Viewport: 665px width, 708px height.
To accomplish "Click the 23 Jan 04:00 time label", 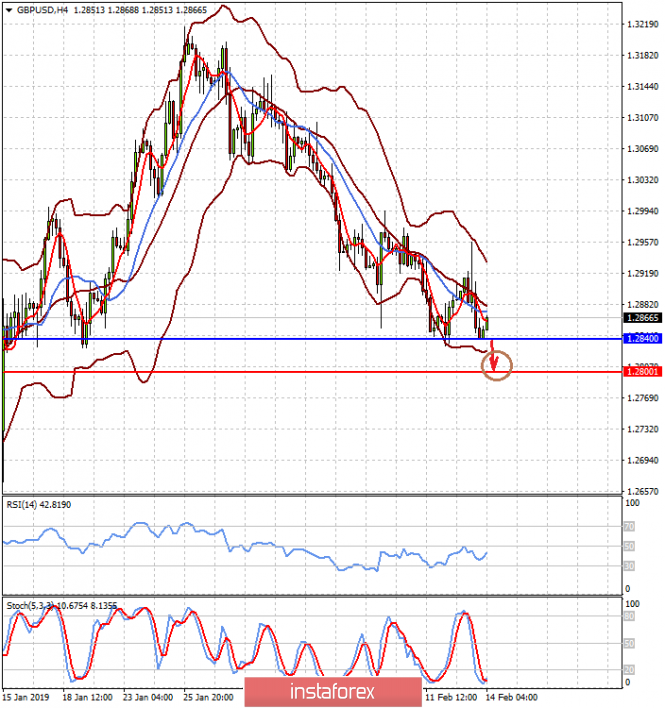I will click(147, 697).
